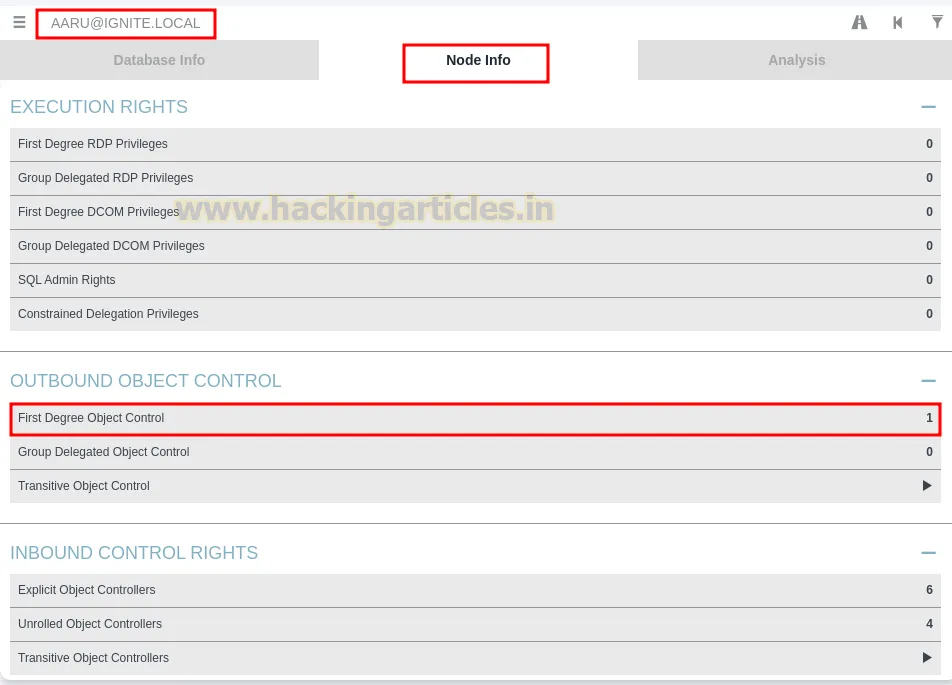The height and width of the screenshot is (685, 952).
Task: Select the SQL Admin Rights row
Action: (475, 280)
